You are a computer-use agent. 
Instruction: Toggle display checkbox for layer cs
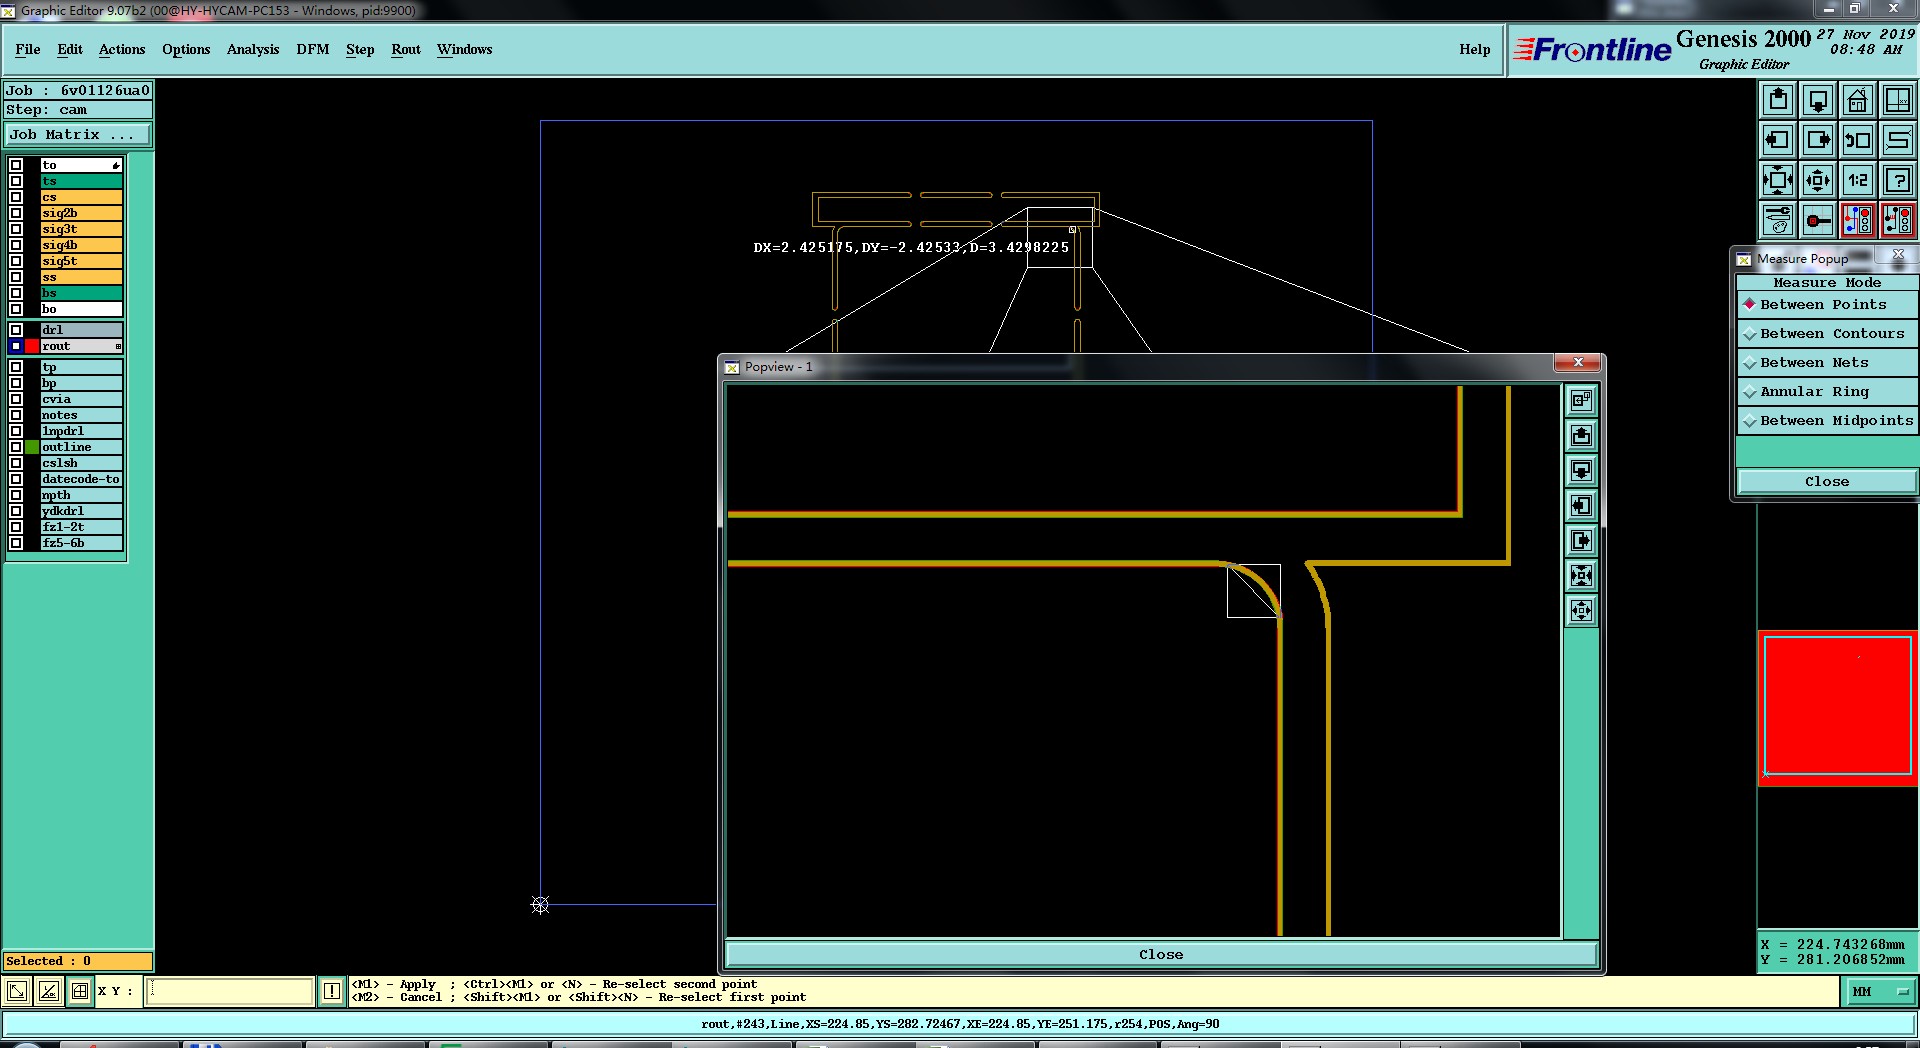[x=16, y=197]
